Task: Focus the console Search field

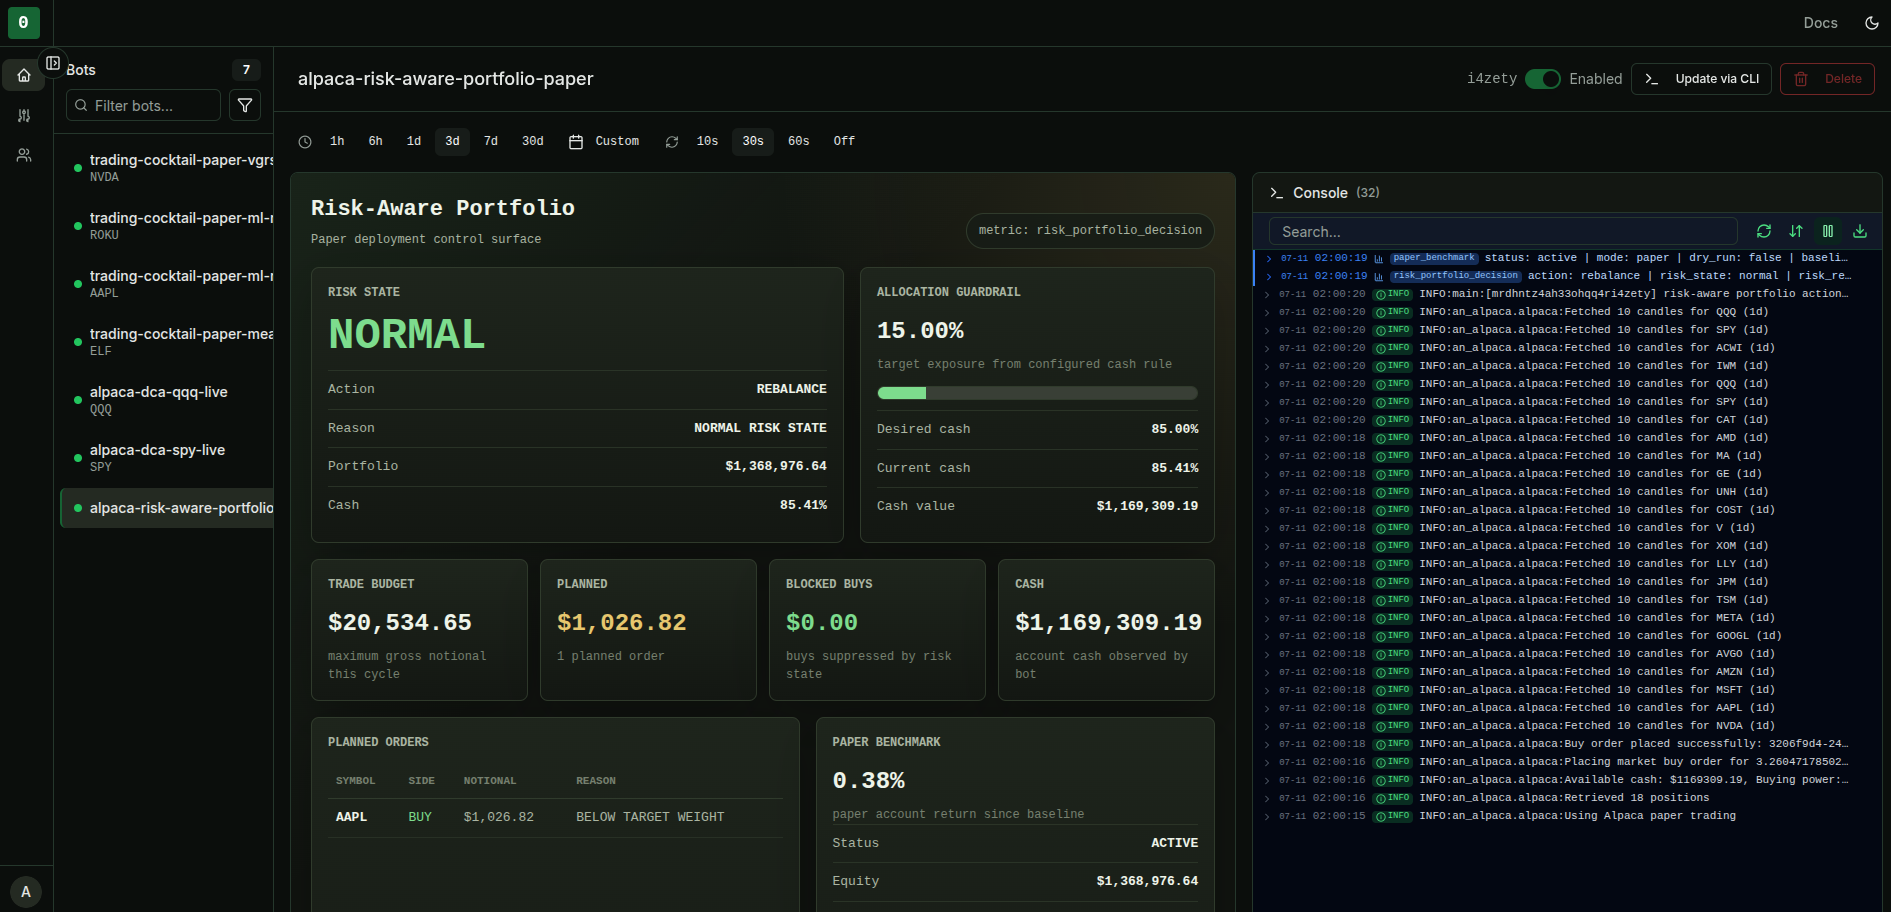Action: (x=1503, y=231)
